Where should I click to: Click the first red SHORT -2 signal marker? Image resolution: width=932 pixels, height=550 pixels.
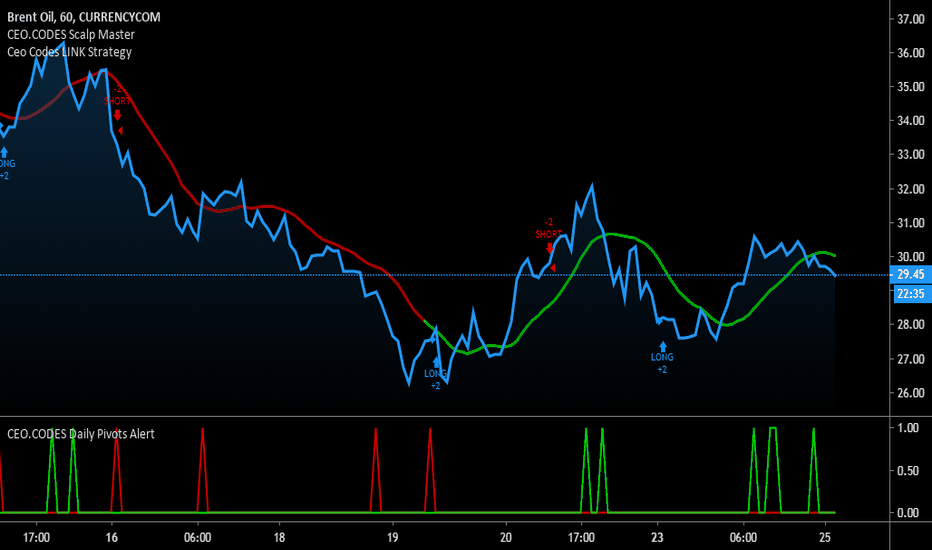[x=117, y=101]
